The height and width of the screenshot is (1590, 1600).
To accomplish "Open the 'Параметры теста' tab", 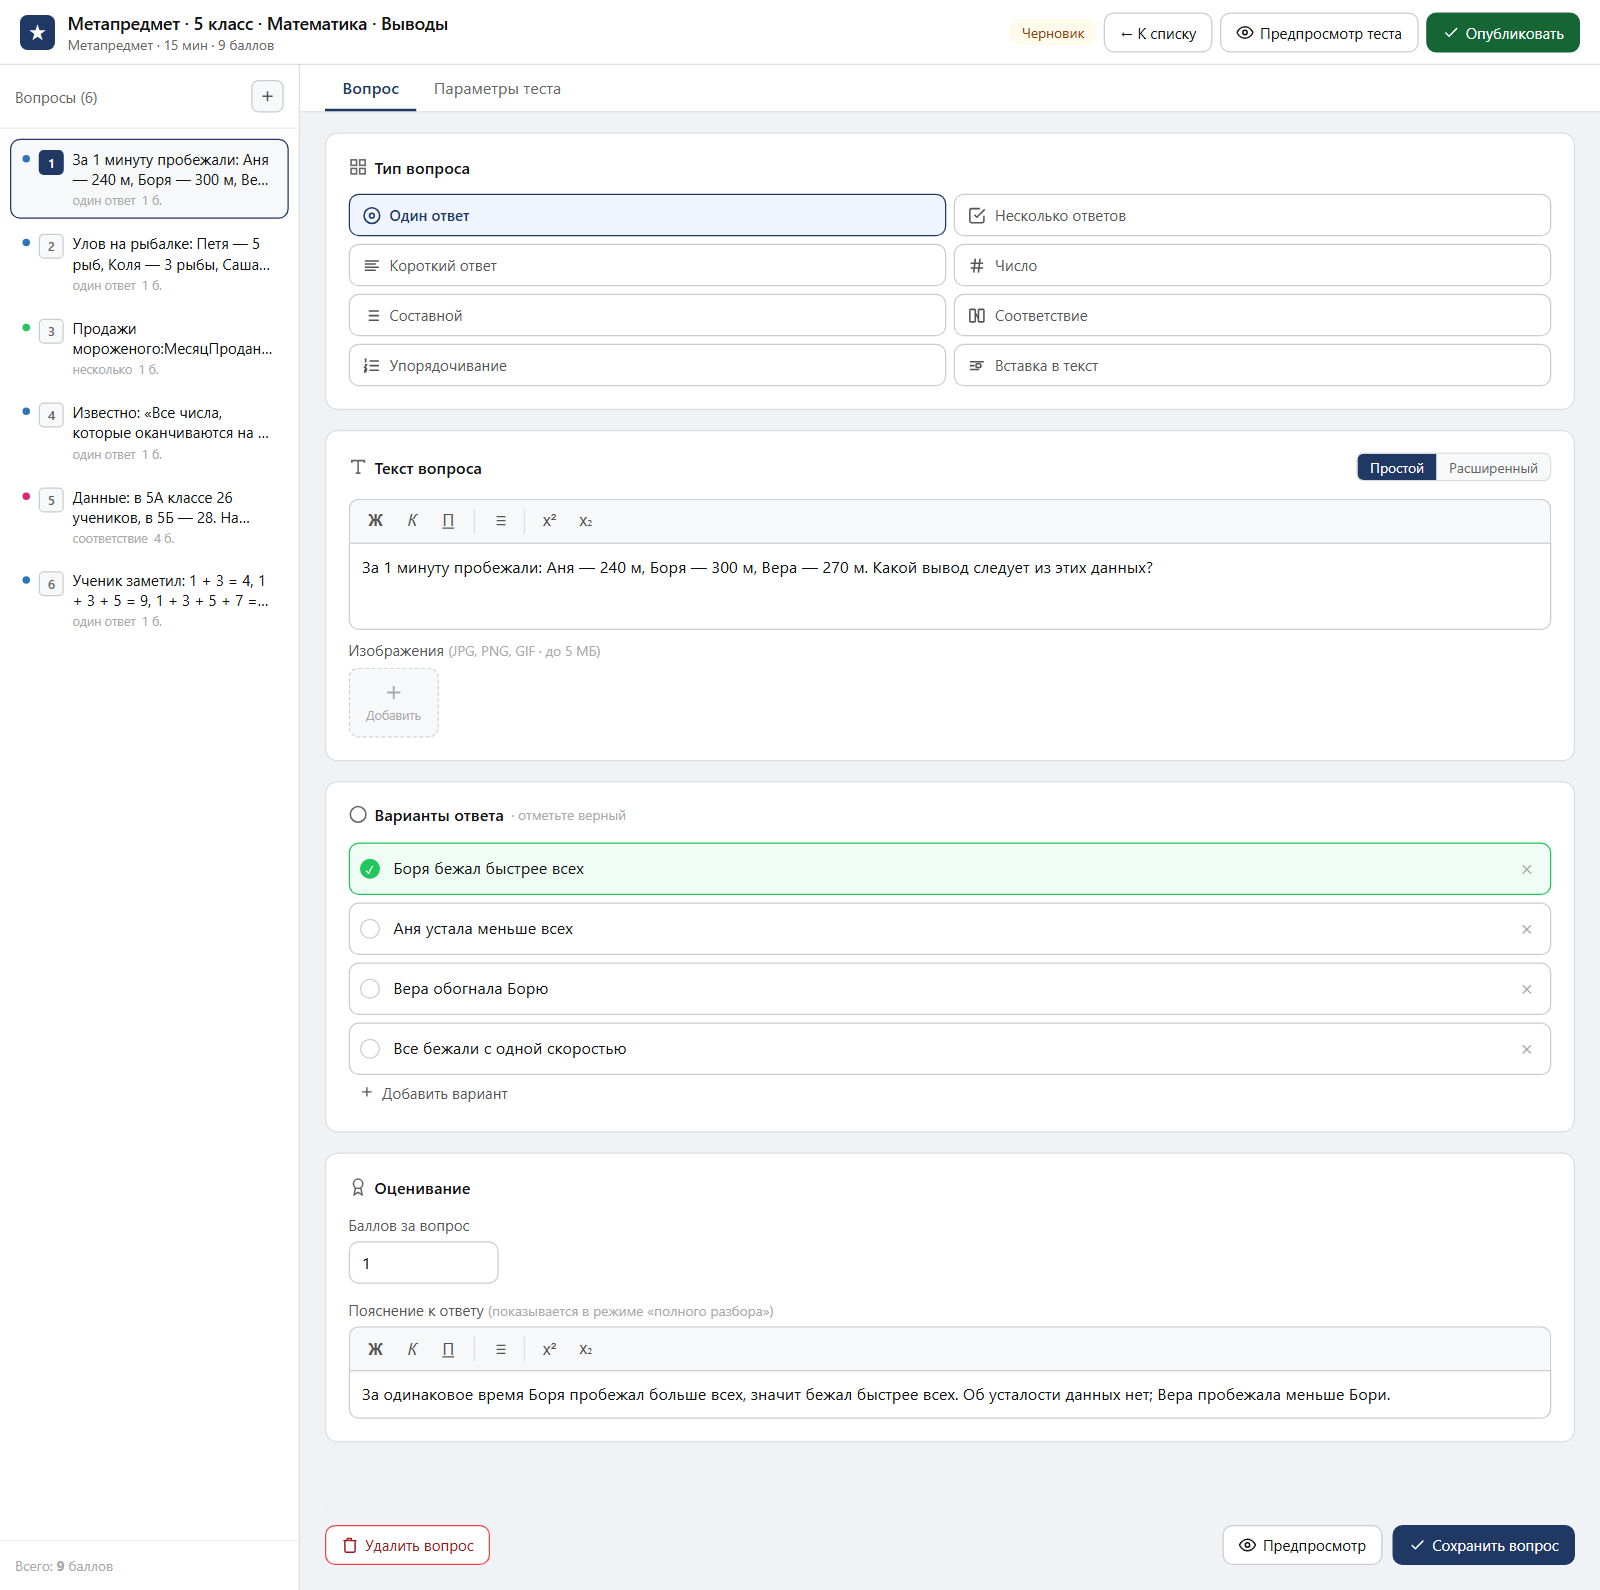I will pyautogui.click(x=497, y=89).
